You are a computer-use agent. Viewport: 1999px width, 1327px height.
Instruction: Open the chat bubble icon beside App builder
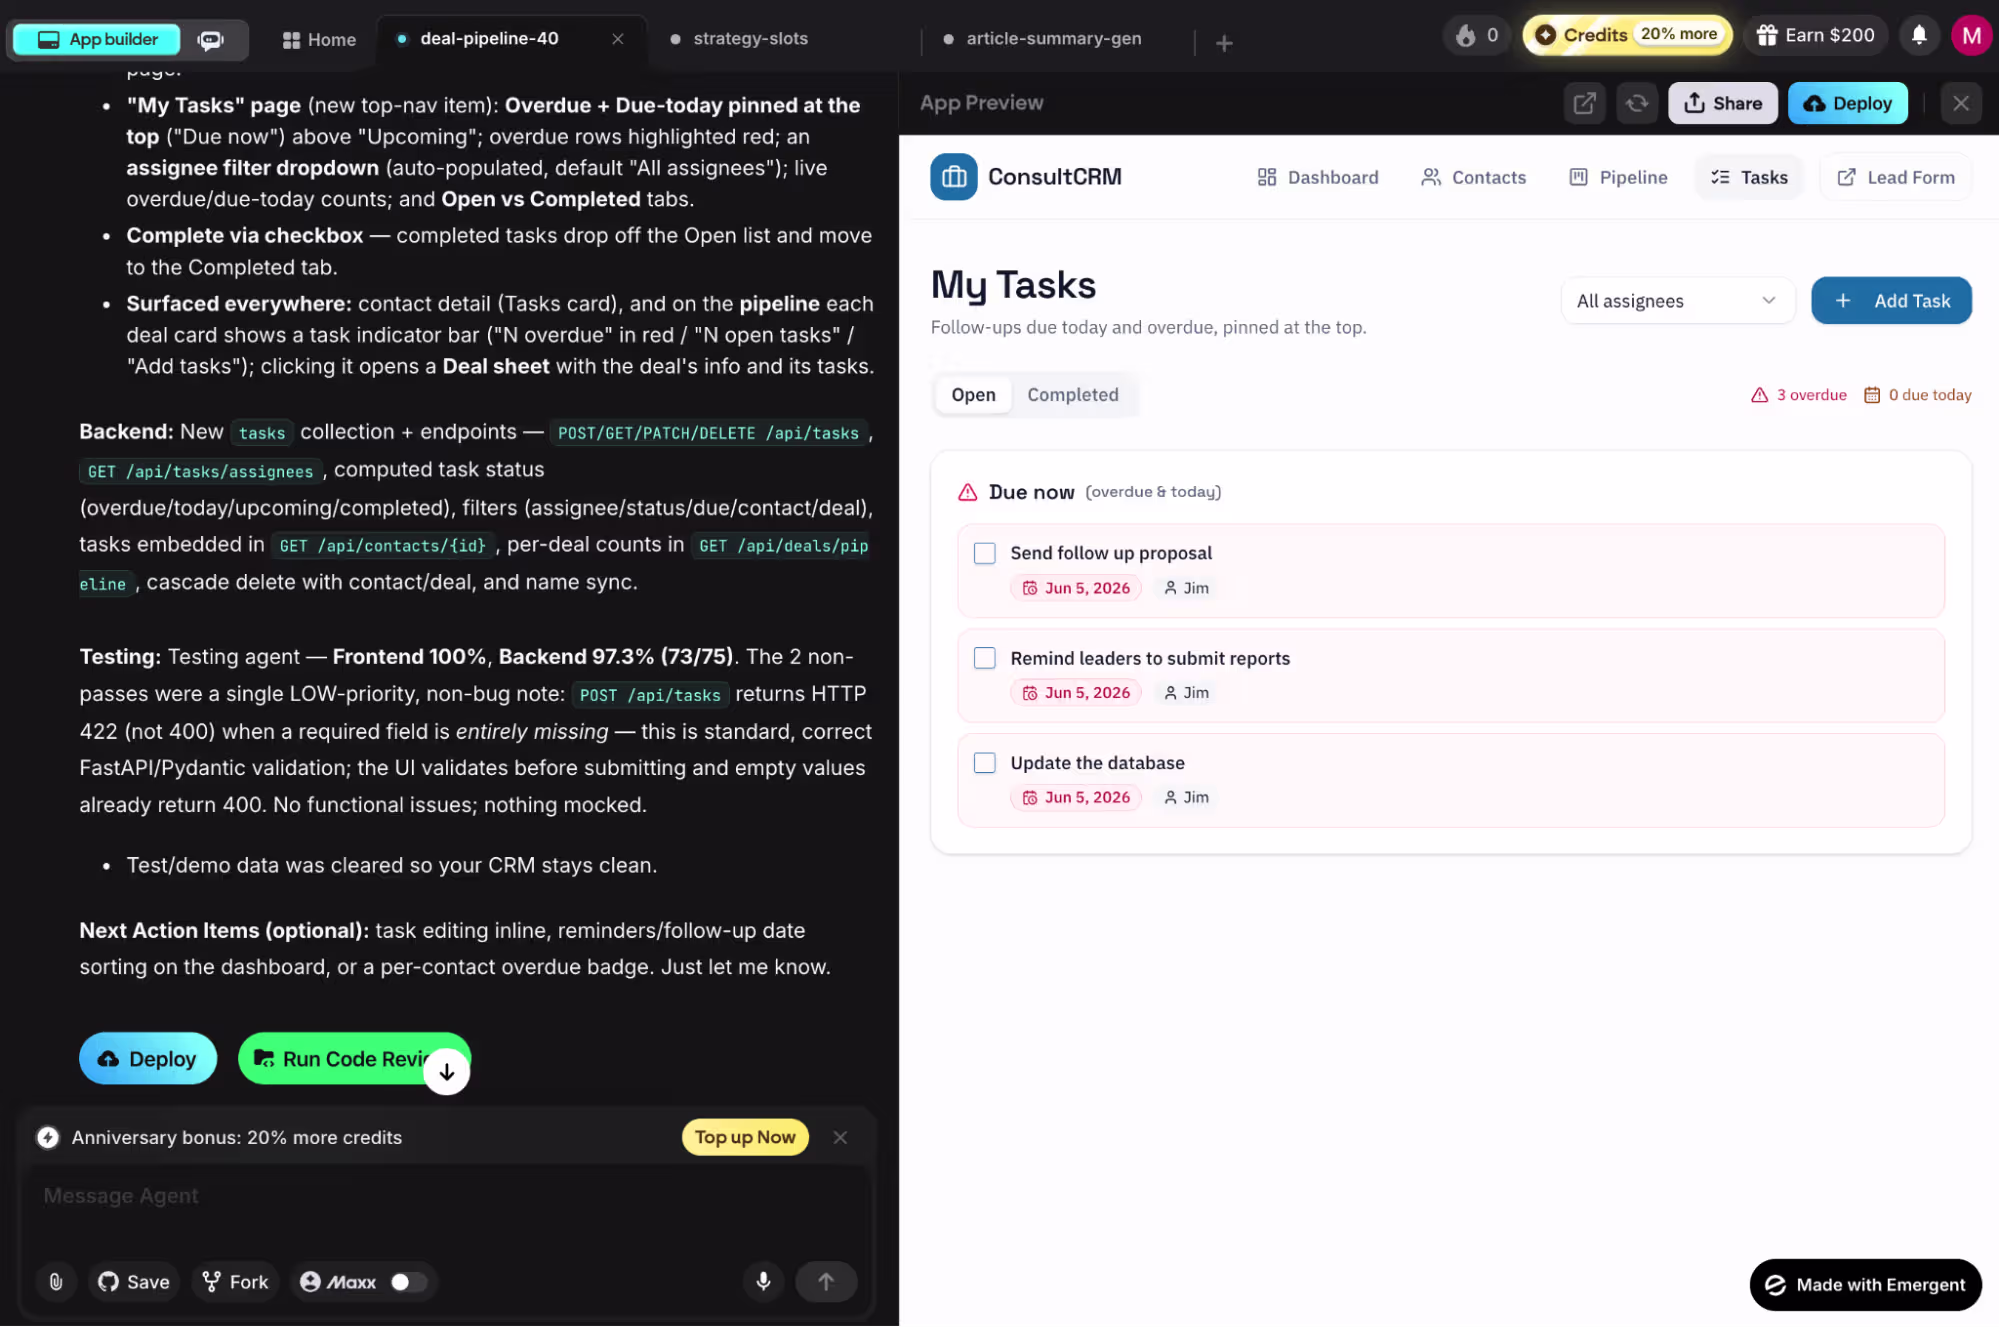[x=211, y=39]
